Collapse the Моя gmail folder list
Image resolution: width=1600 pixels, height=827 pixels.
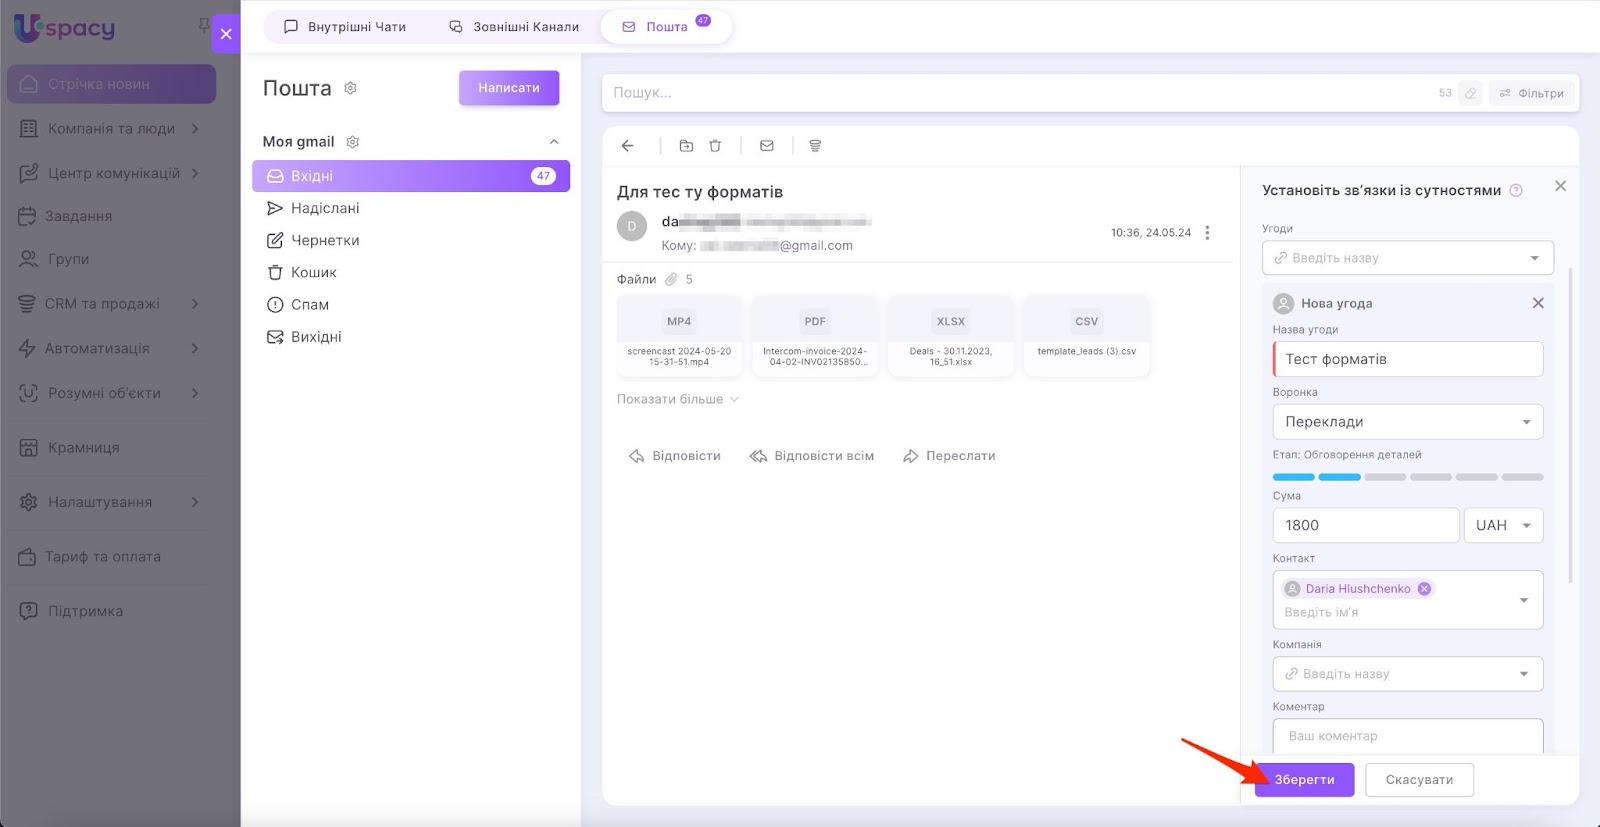point(554,142)
